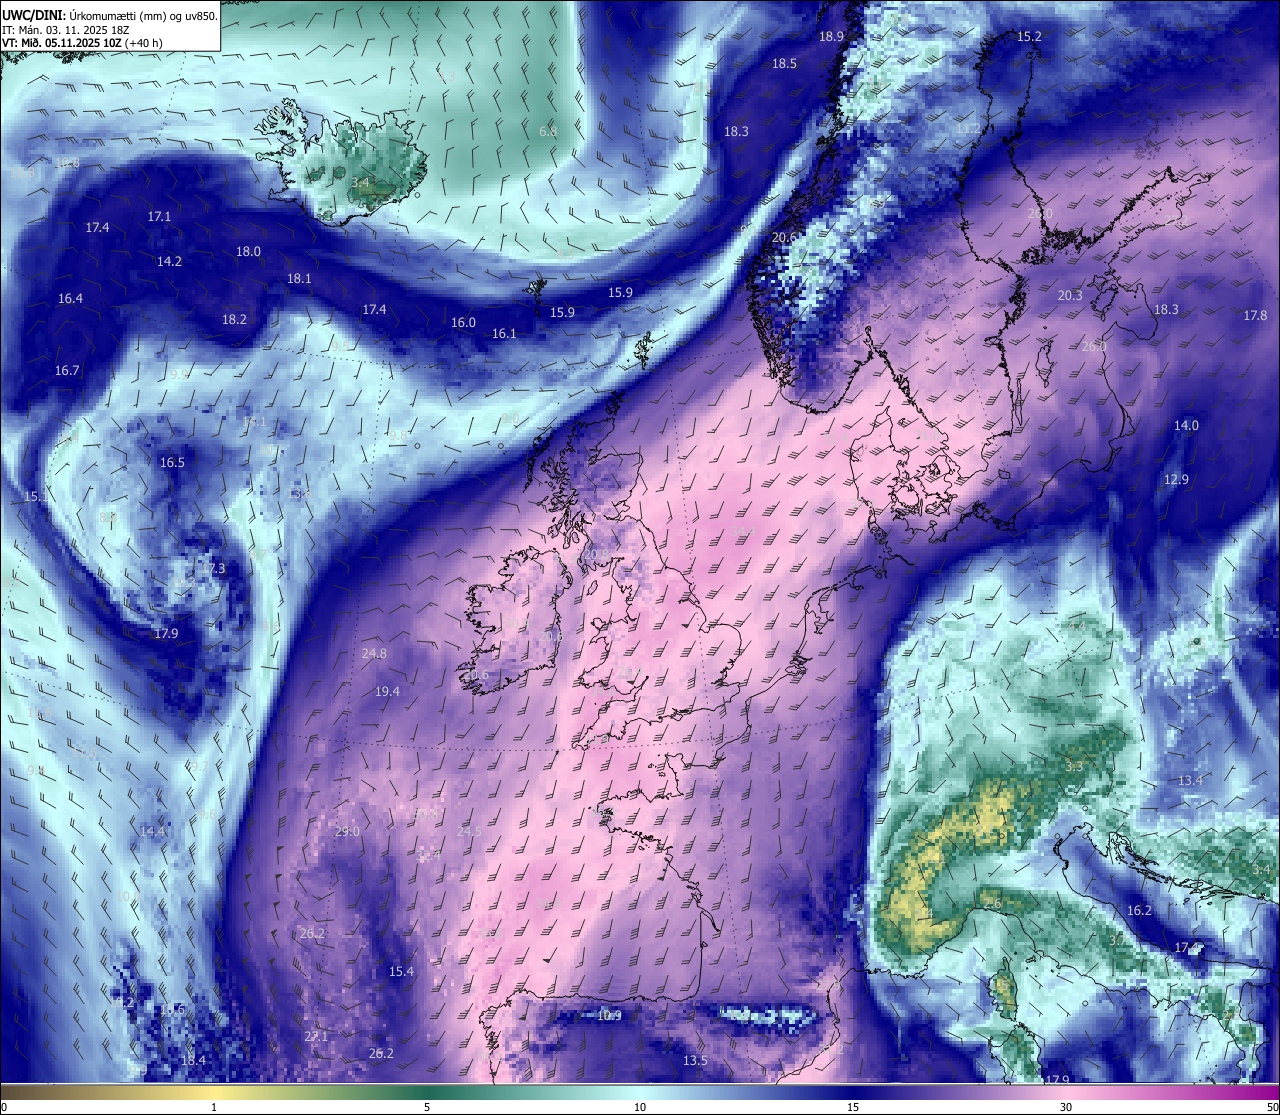Image resolution: width=1280 pixels, height=1115 pixels.
Task: Click the map value 18.9
Action: 831,36
